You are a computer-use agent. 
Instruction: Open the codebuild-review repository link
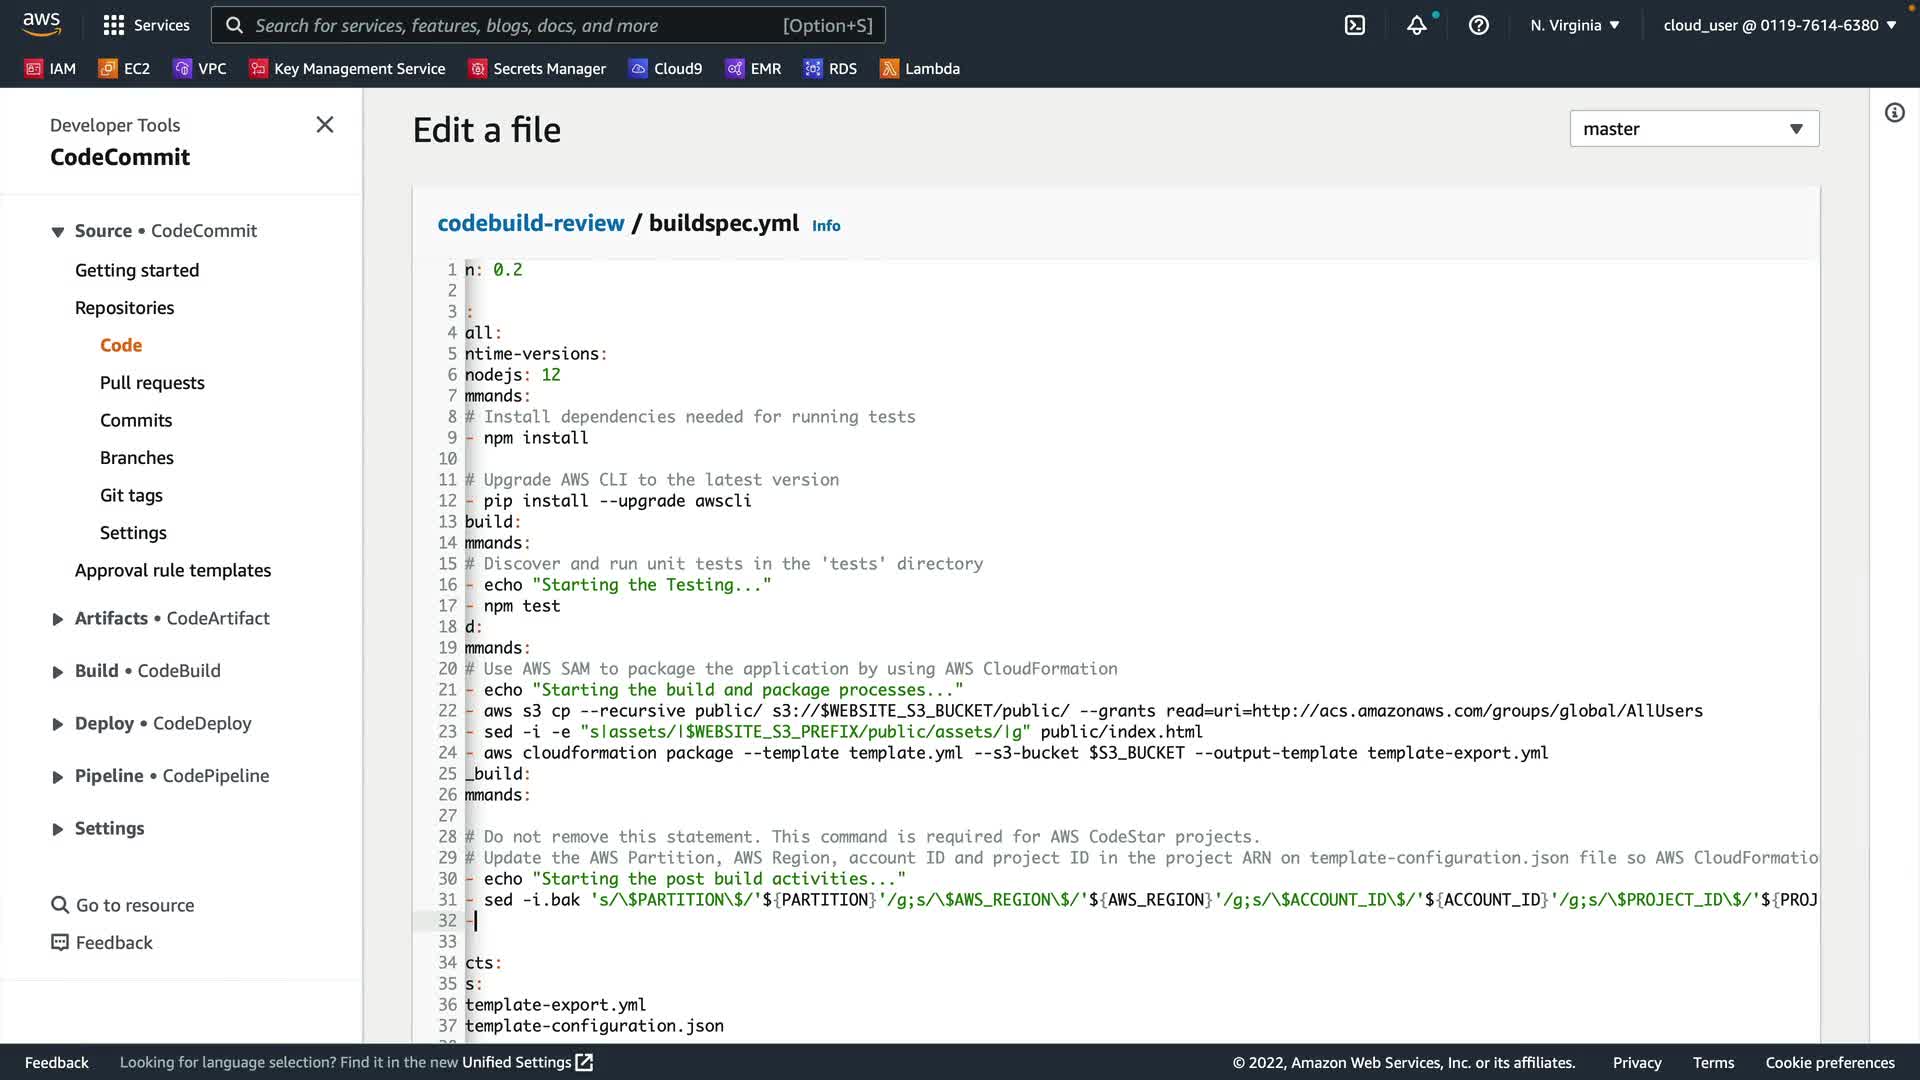point(530,223)
